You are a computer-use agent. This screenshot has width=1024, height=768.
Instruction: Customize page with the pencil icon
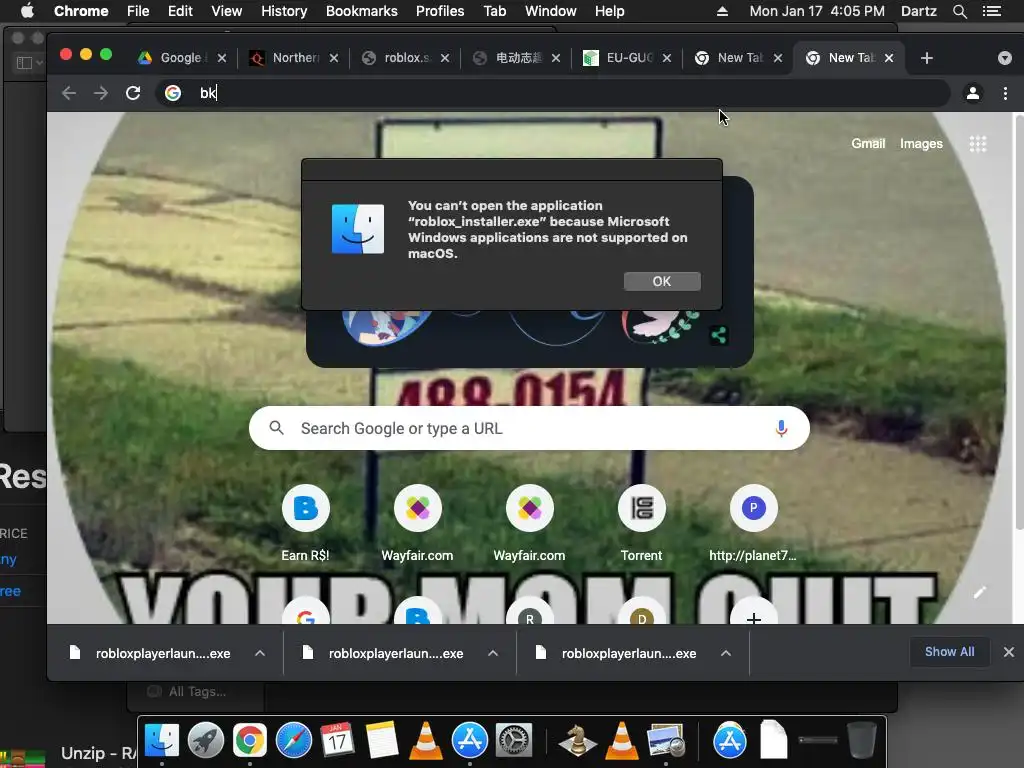[x=980, y=592]
